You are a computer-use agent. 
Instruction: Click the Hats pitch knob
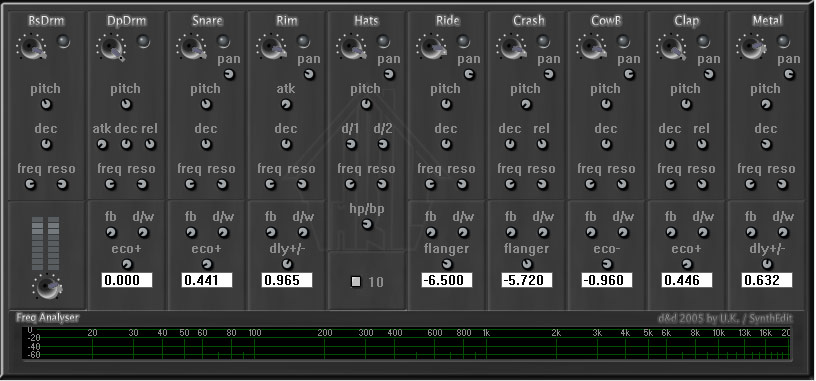366,105
